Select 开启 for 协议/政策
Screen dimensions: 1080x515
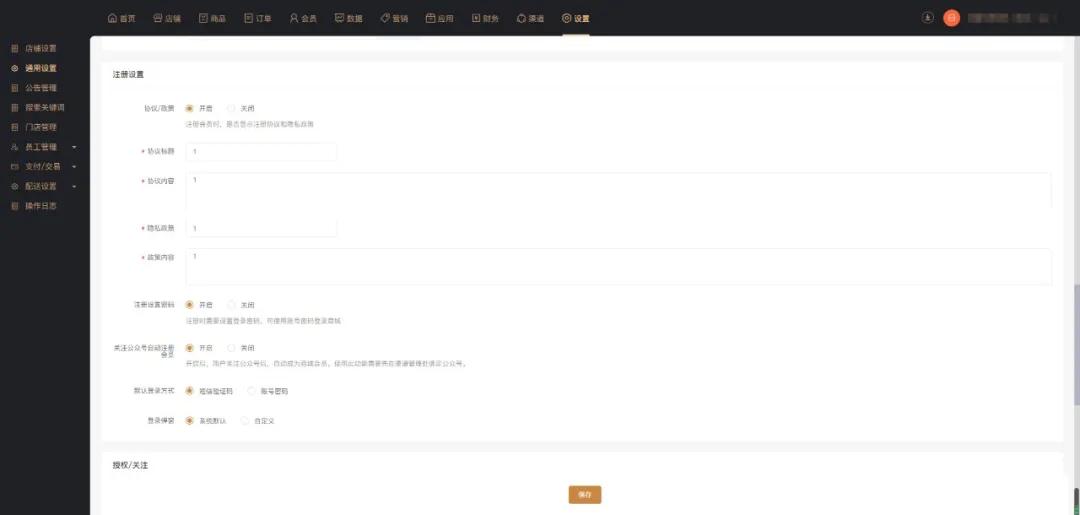pyautogui.click(x=189, y=108)
